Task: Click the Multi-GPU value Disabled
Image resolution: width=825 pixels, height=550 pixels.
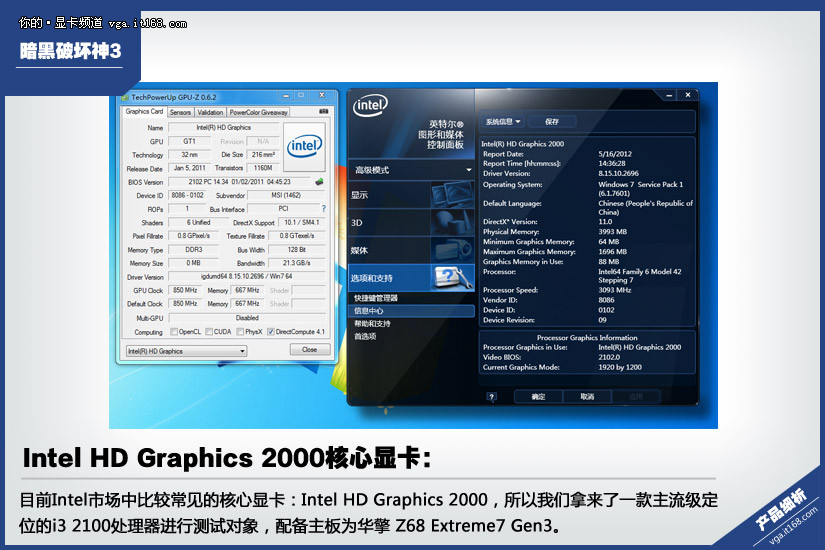Action: (x=247, y=318)
